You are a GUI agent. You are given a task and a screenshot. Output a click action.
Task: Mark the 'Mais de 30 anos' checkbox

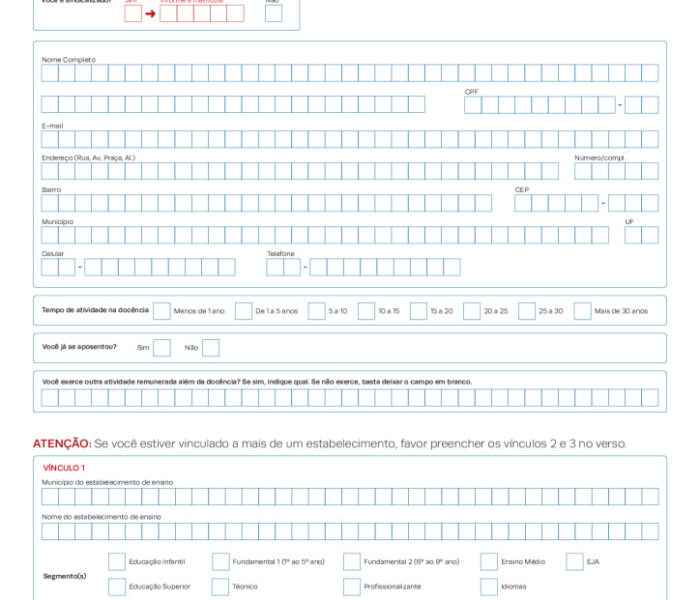point(583,311)
